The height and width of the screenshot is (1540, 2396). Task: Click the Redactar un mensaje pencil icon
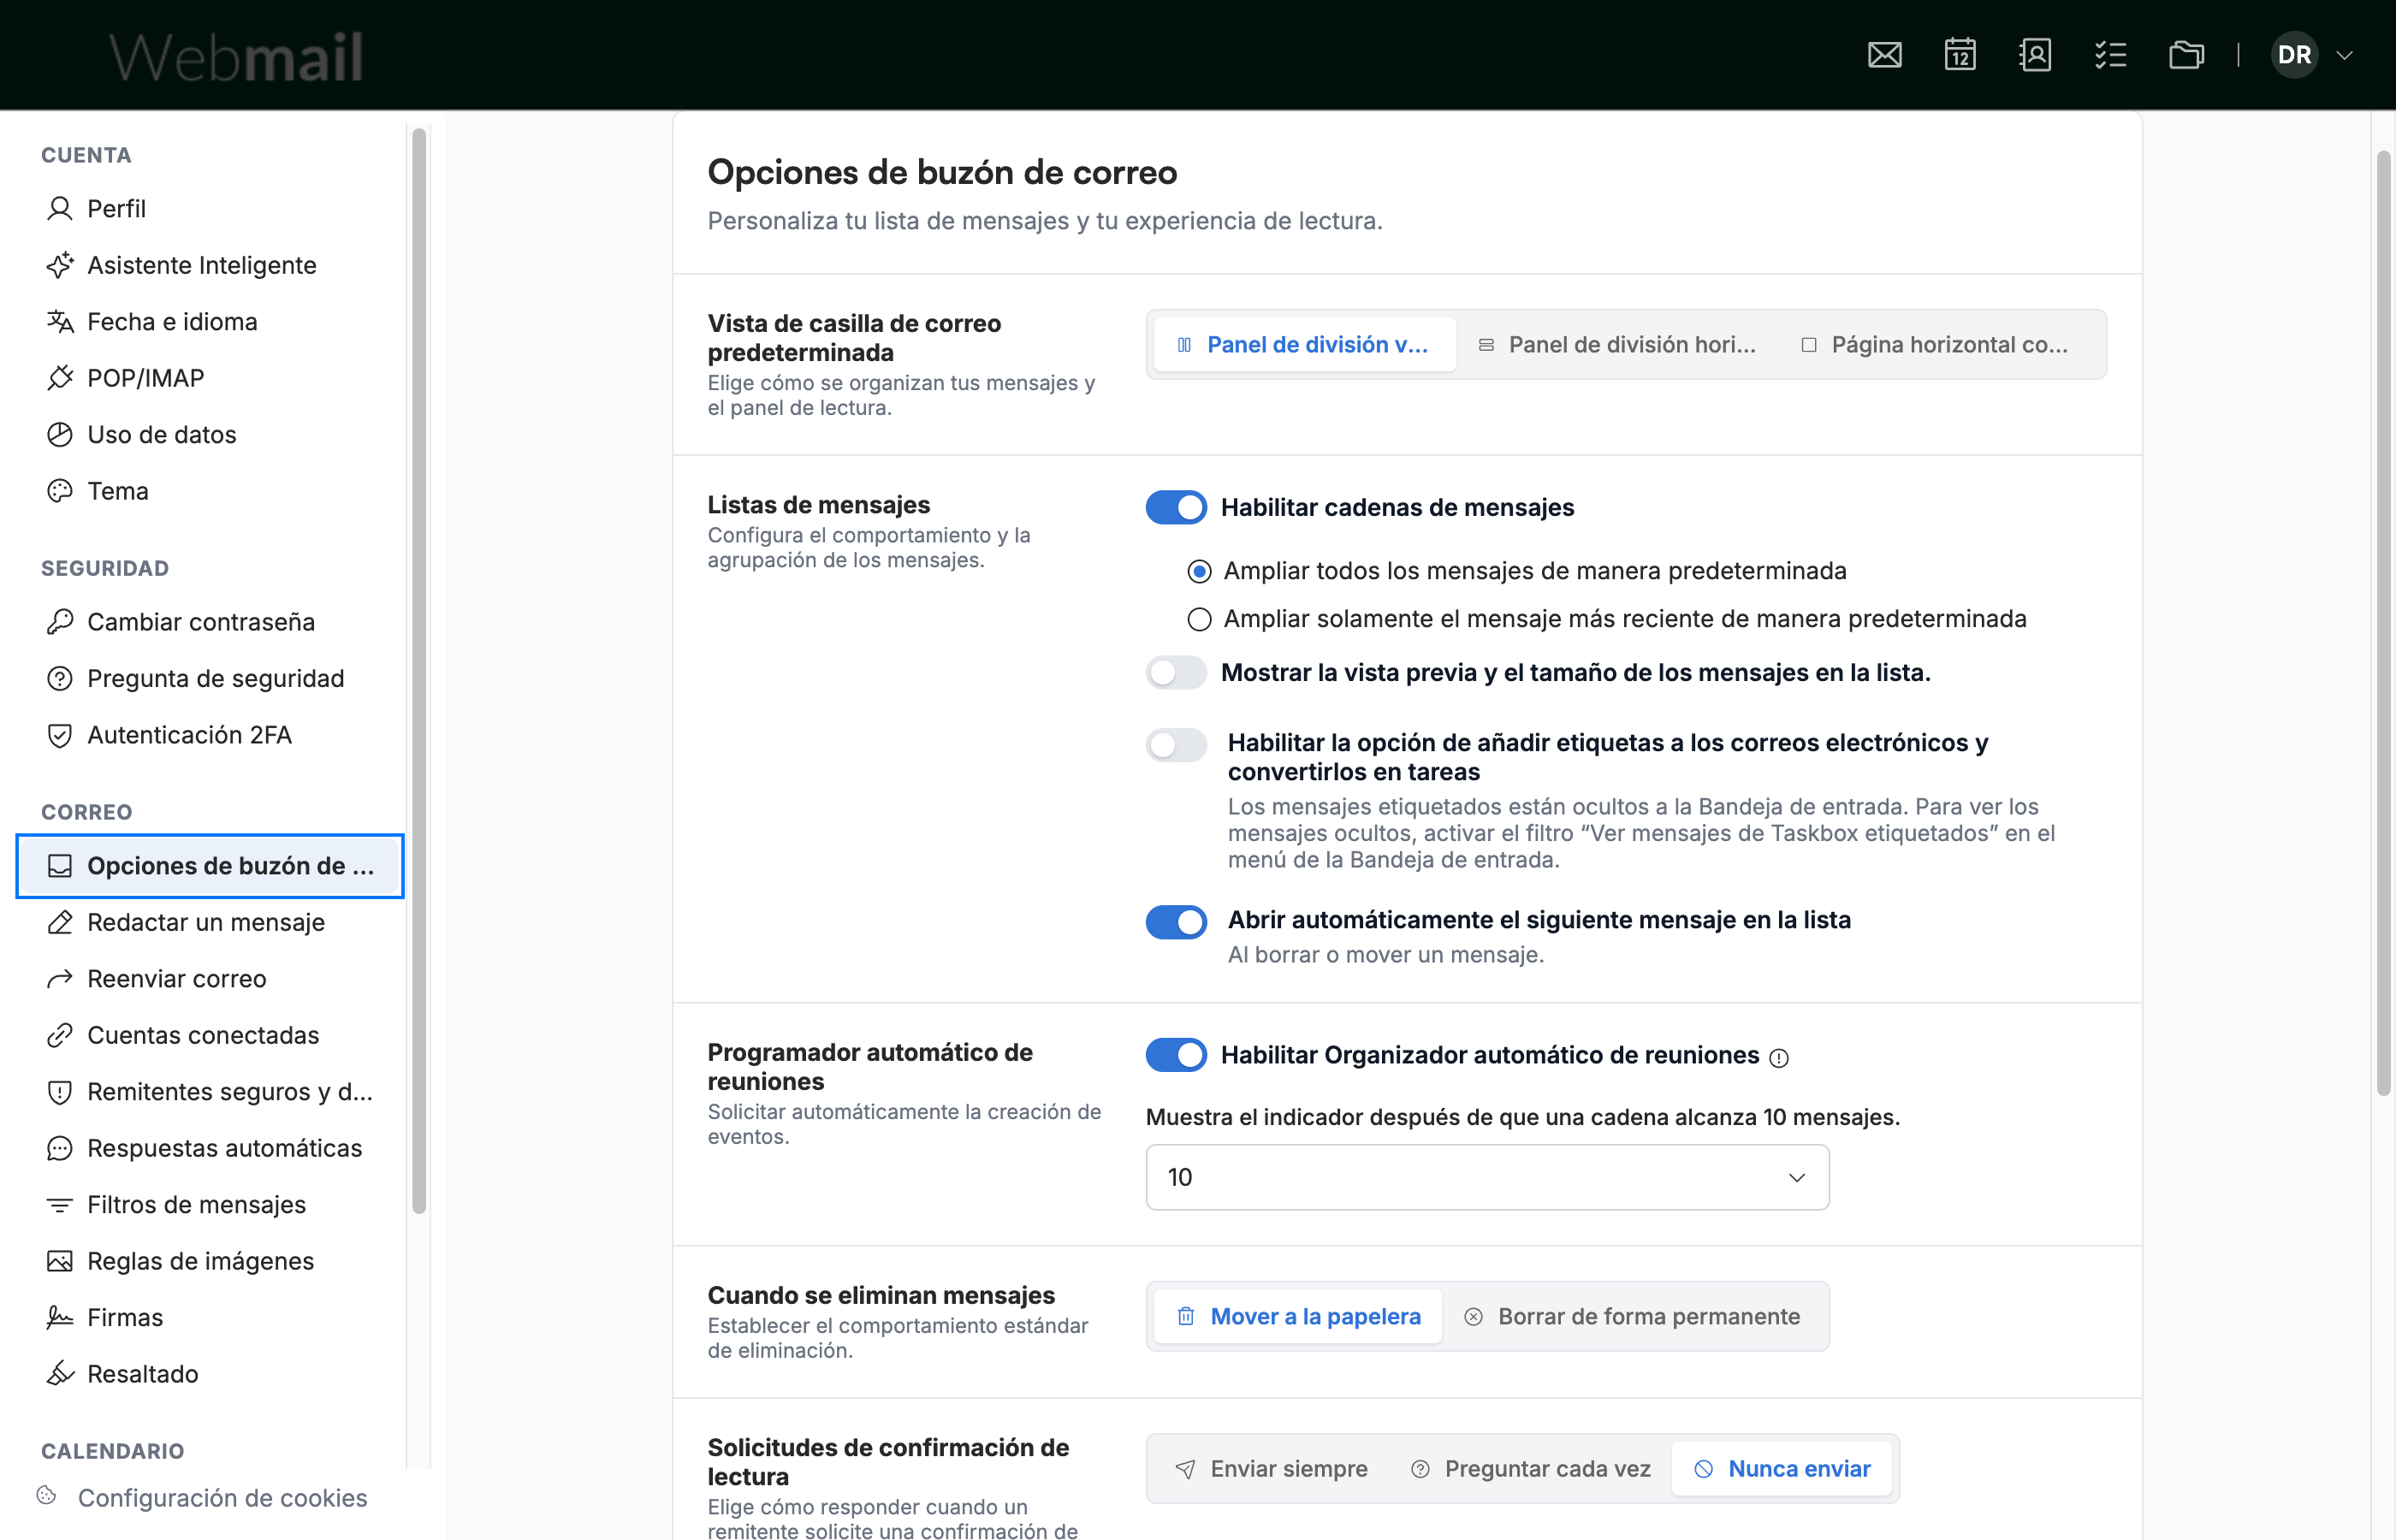tap(60, 922)
